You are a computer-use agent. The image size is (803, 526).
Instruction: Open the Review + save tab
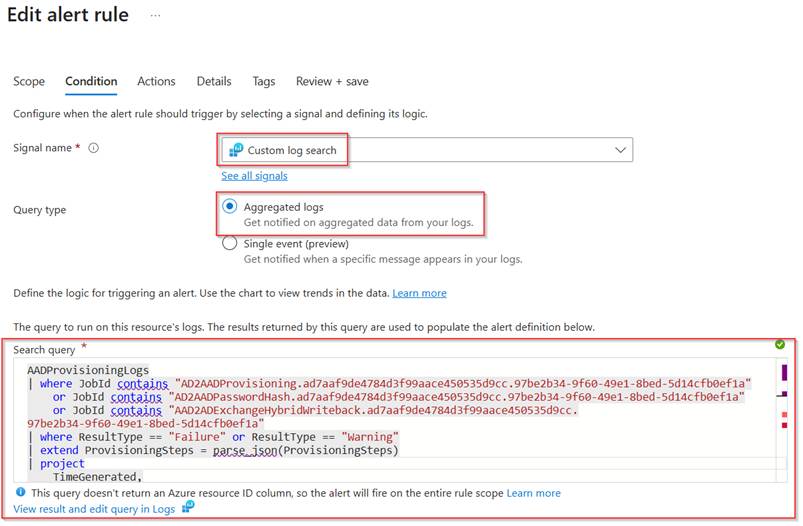332,81
